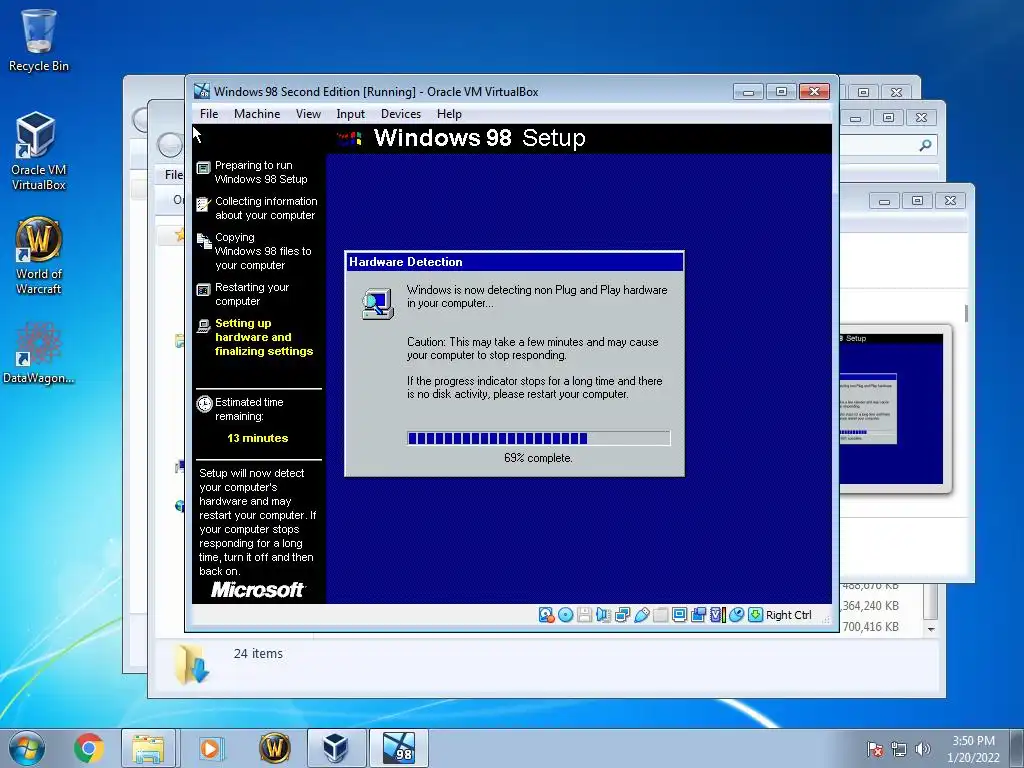
Task: Click the Action Center flag tray icon
Action: pyautogui.click(x=875, y=750)
